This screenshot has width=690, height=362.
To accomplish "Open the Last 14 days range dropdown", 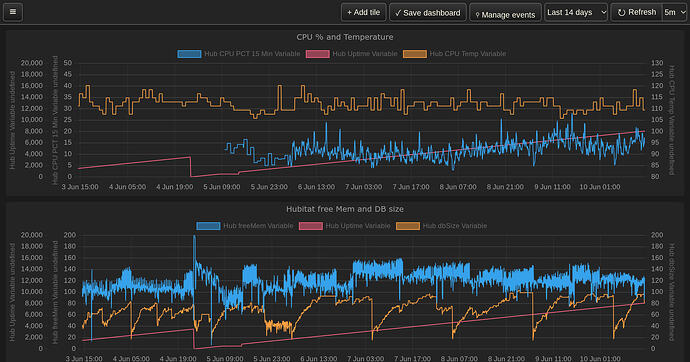I will (x=576, y=12).
